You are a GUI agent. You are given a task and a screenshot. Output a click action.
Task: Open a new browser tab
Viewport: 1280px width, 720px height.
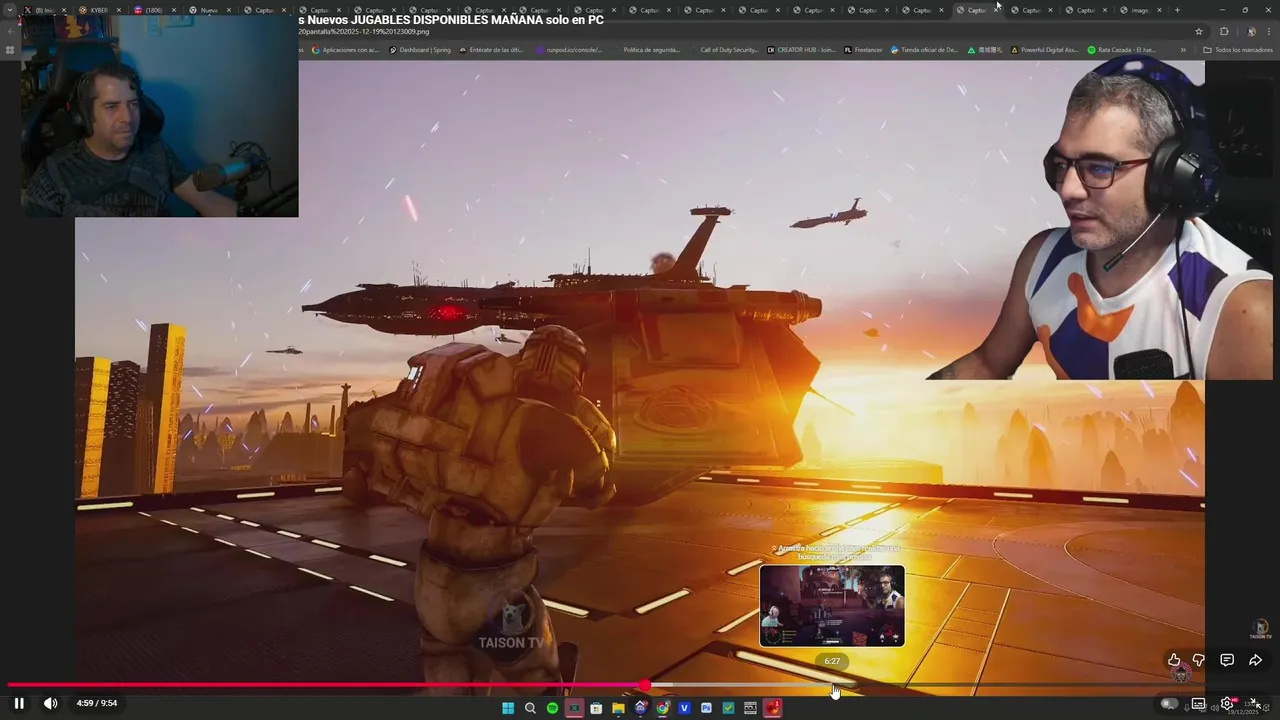(x=1177, y=10)
